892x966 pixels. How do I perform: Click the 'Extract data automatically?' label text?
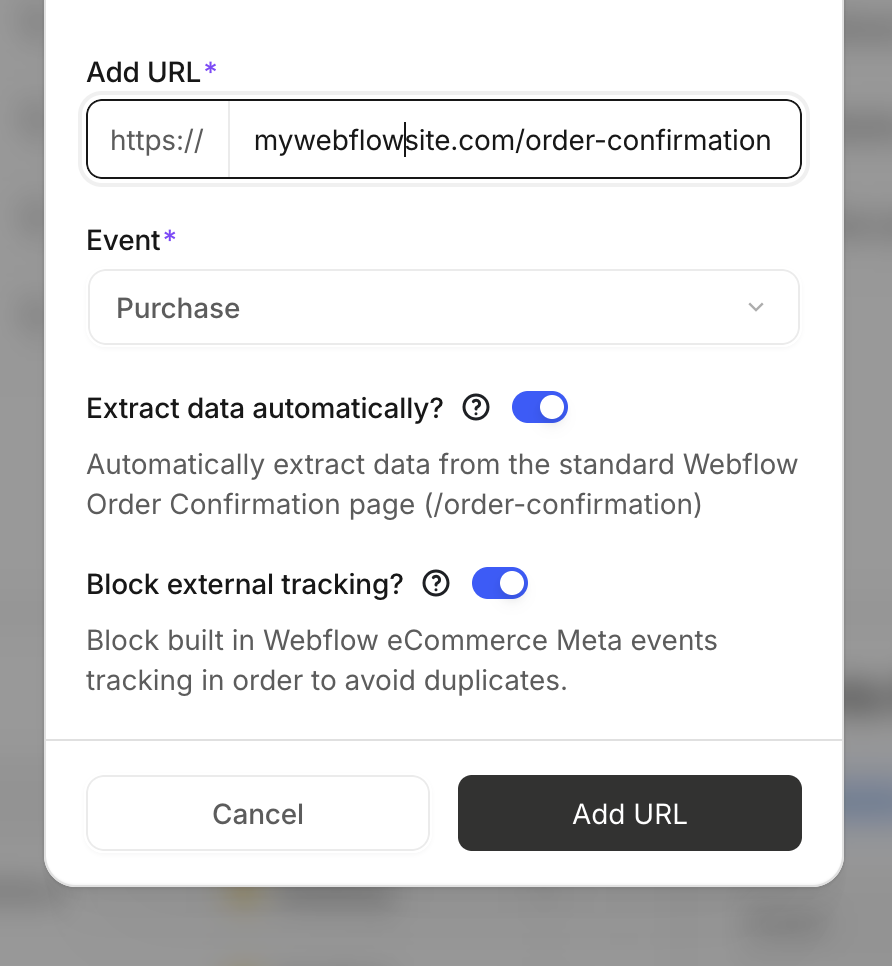[265, 408]
